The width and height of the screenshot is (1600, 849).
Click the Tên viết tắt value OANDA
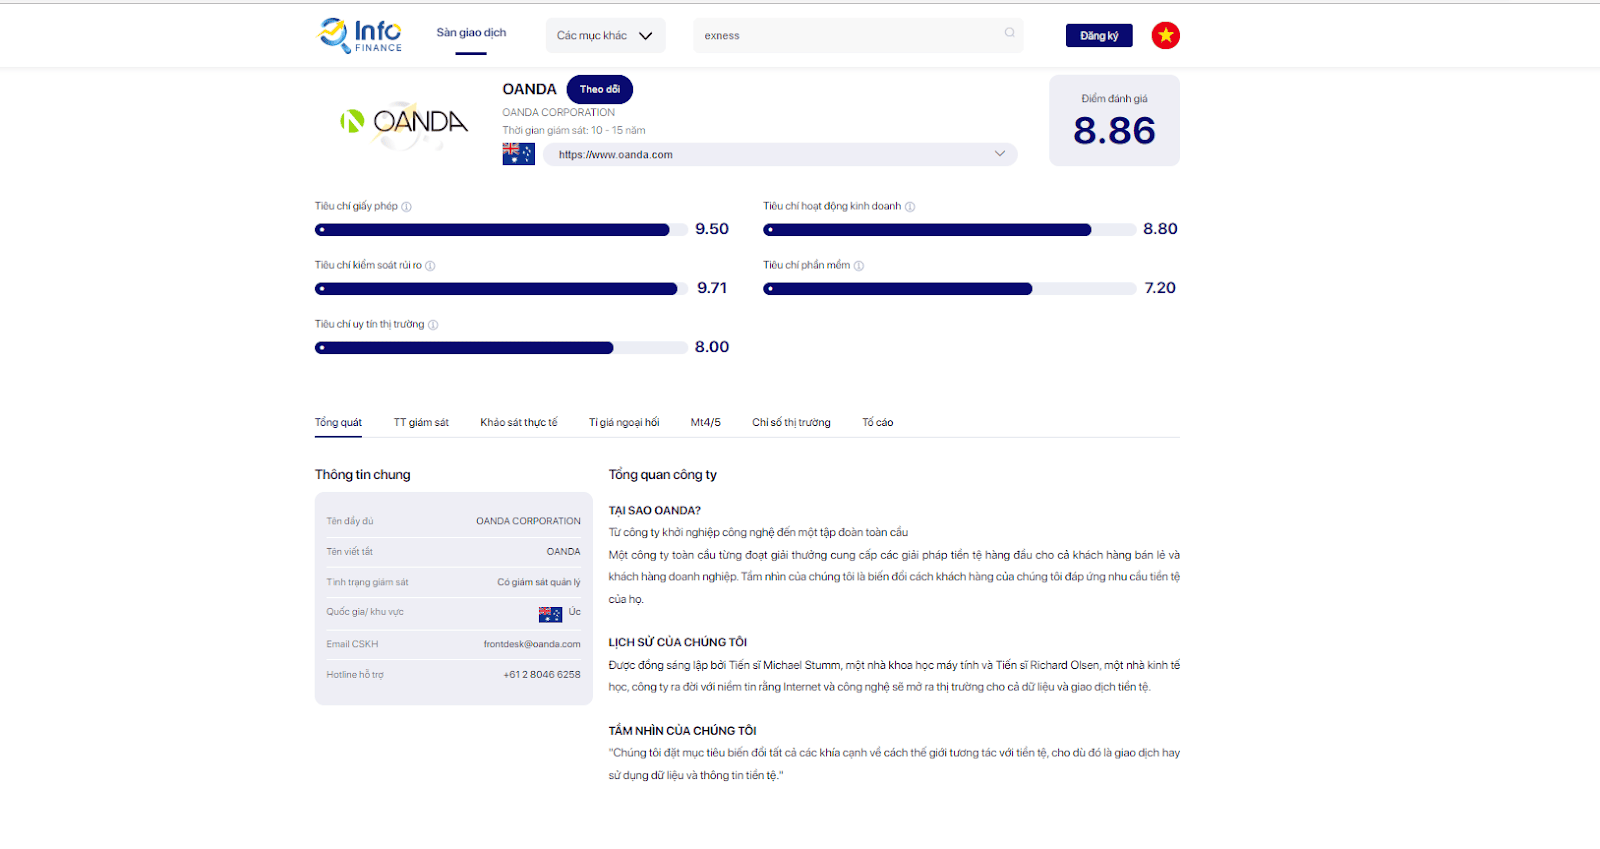click(x=563, y=552)
